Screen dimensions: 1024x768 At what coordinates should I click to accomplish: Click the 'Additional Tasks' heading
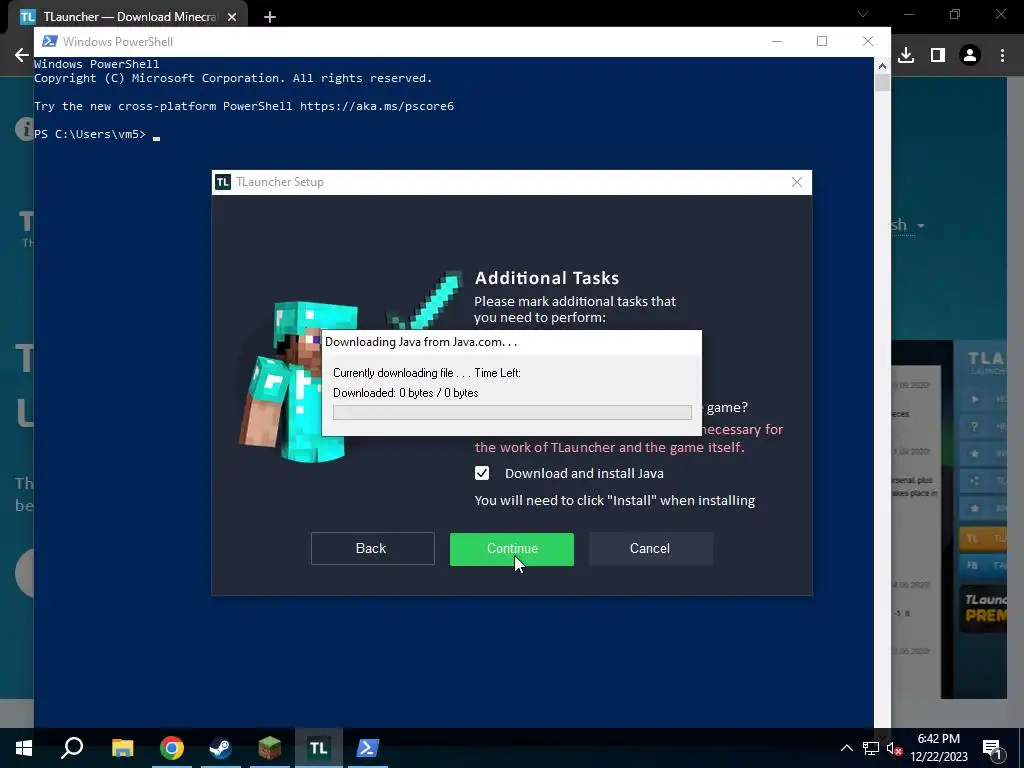coord(547,278)
